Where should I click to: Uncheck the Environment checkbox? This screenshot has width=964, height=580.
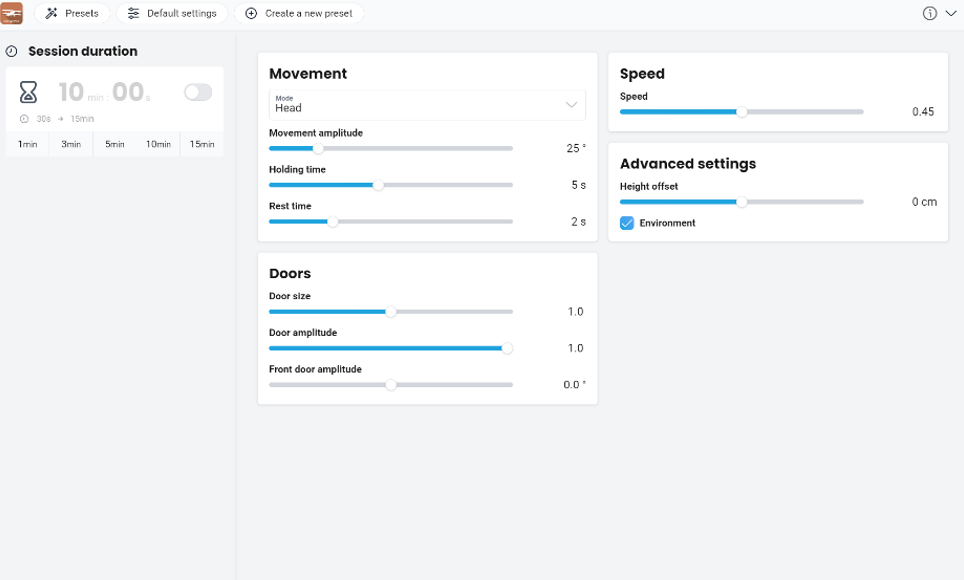(x=627, y=223)
